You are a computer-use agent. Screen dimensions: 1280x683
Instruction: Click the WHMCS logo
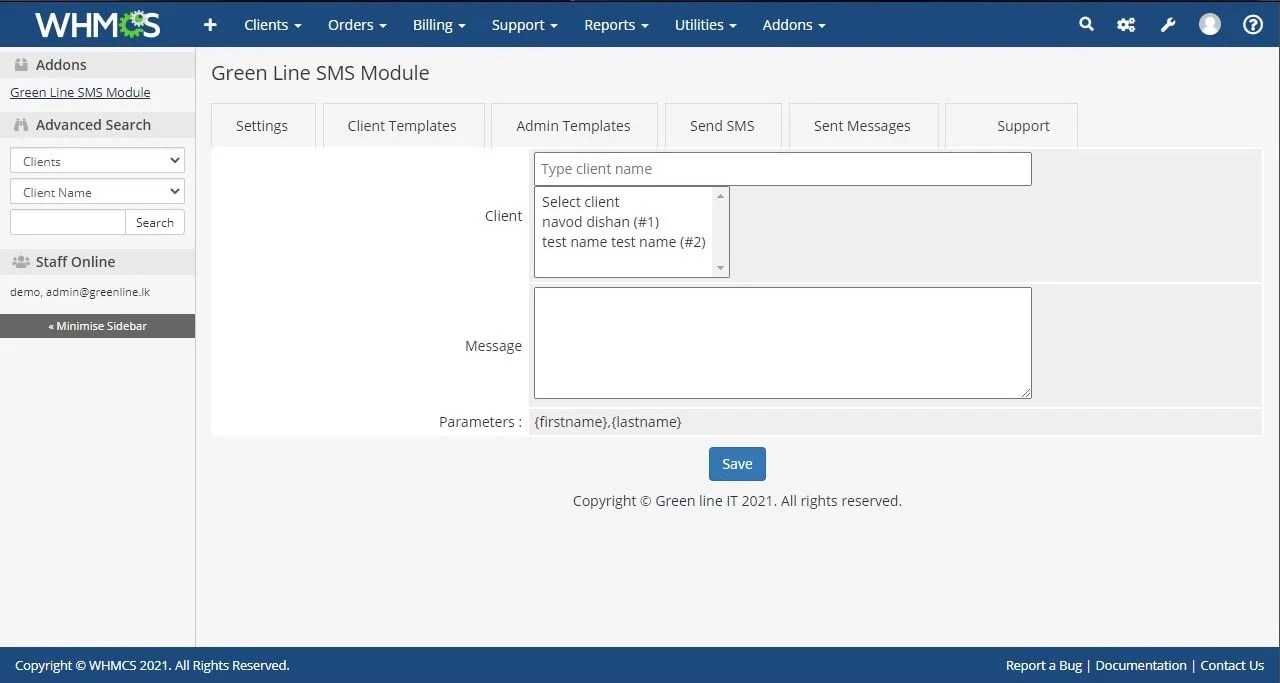(97, 25)
